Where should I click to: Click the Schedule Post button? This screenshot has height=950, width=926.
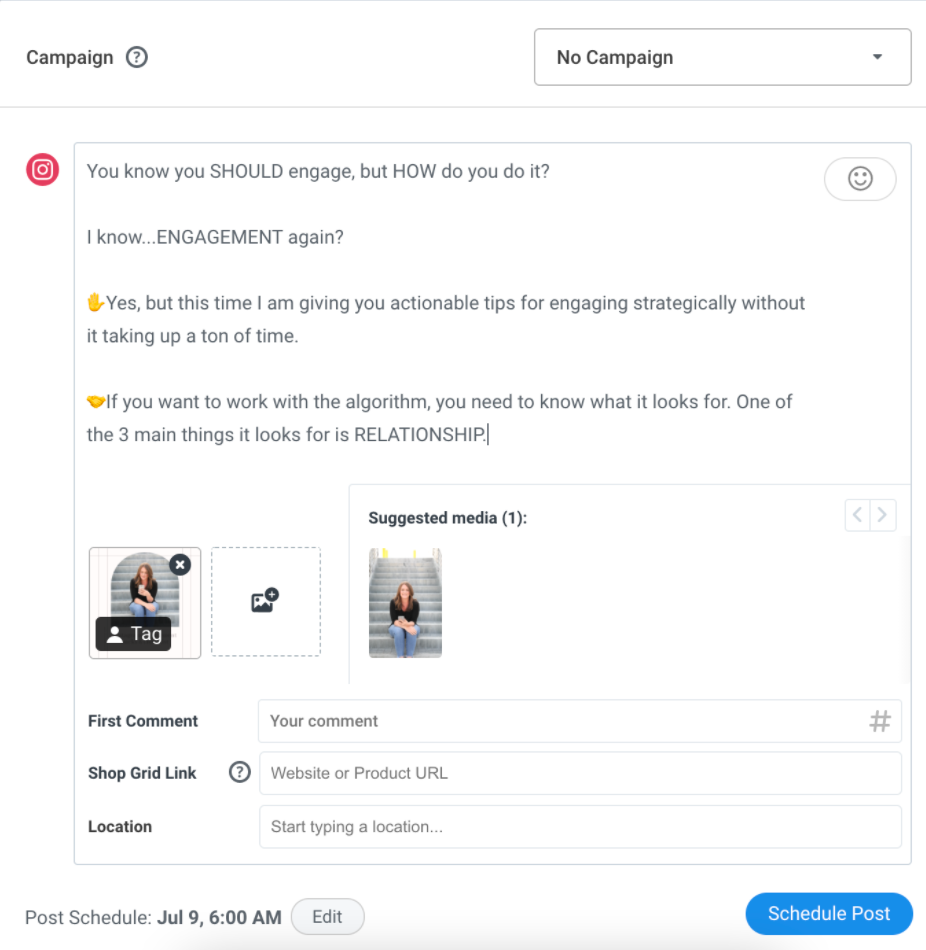(x=828, y=913)
